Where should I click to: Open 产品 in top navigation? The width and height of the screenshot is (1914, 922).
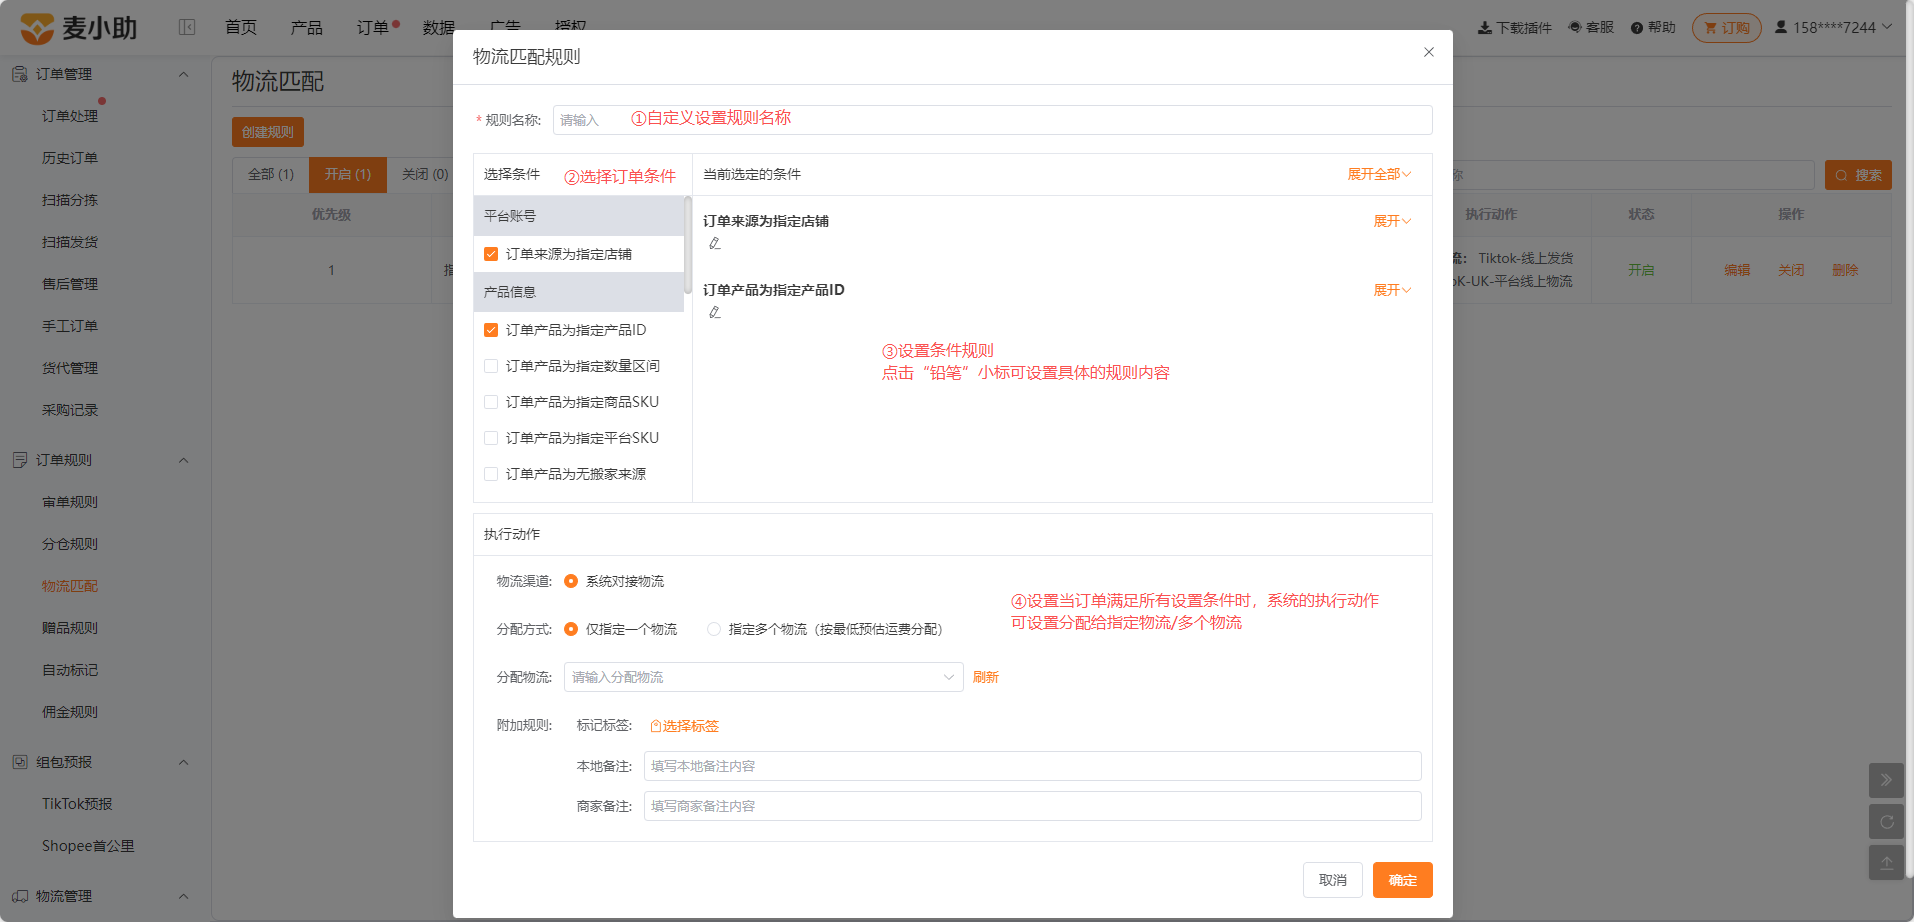coord(307,27)
